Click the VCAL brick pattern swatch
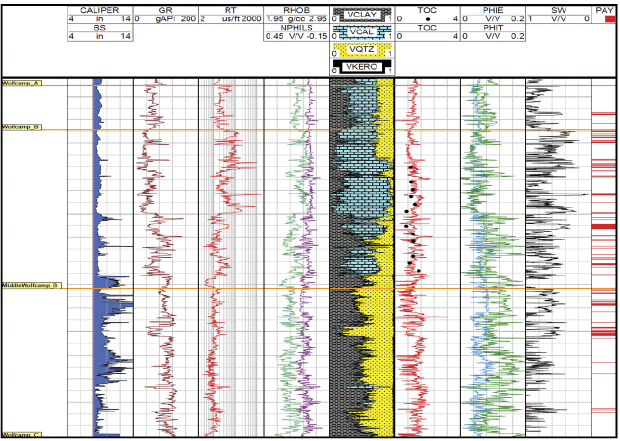The width and height of the screenshot is (620, 441). 362,32
